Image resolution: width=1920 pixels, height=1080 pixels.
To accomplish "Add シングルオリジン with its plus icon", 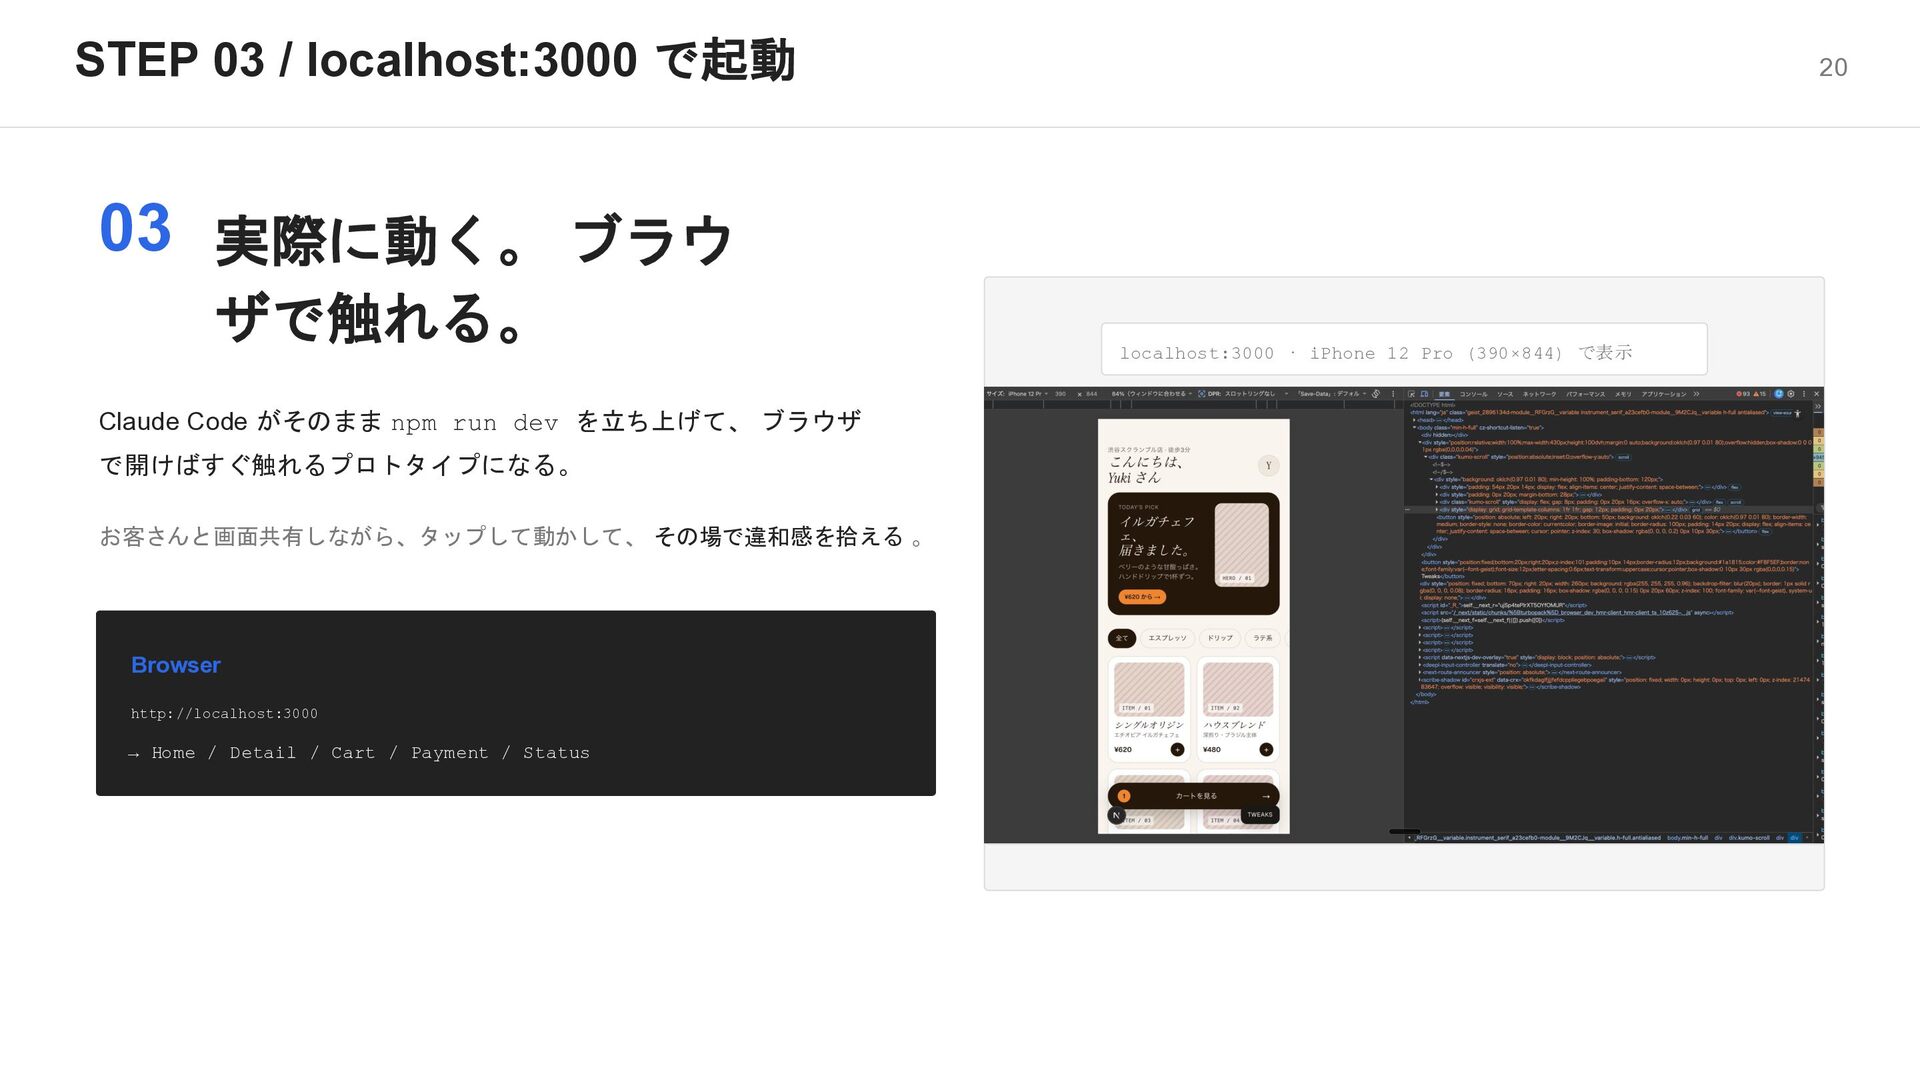I will coord(1177,749).
